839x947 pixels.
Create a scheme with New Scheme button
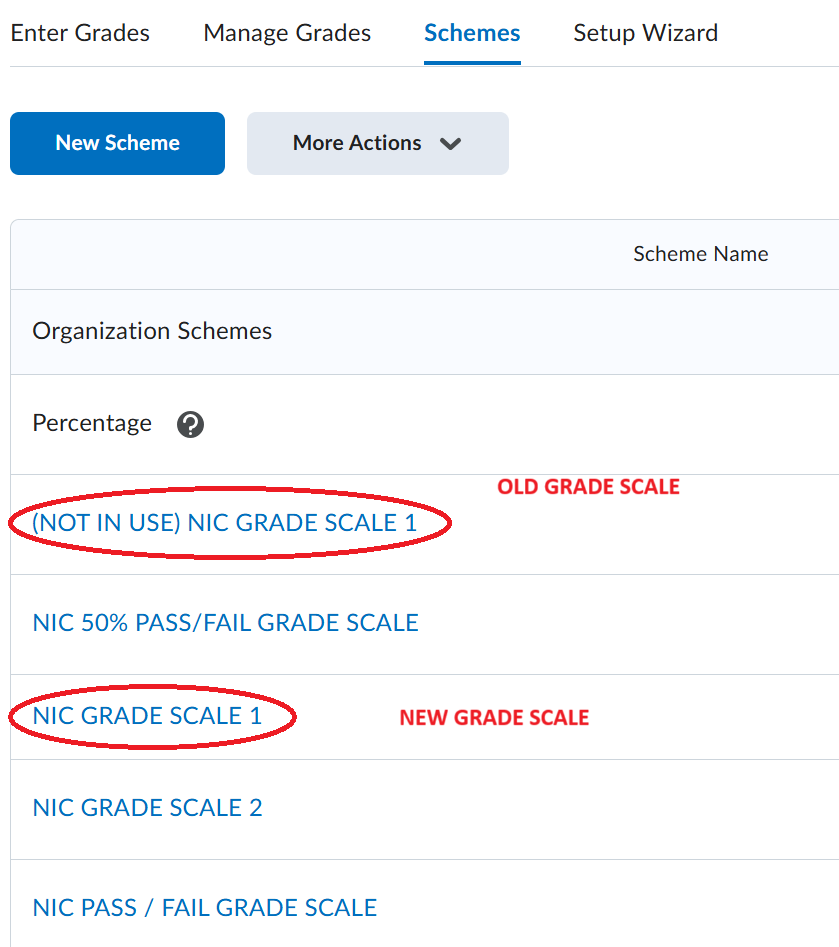pos(117,143)
